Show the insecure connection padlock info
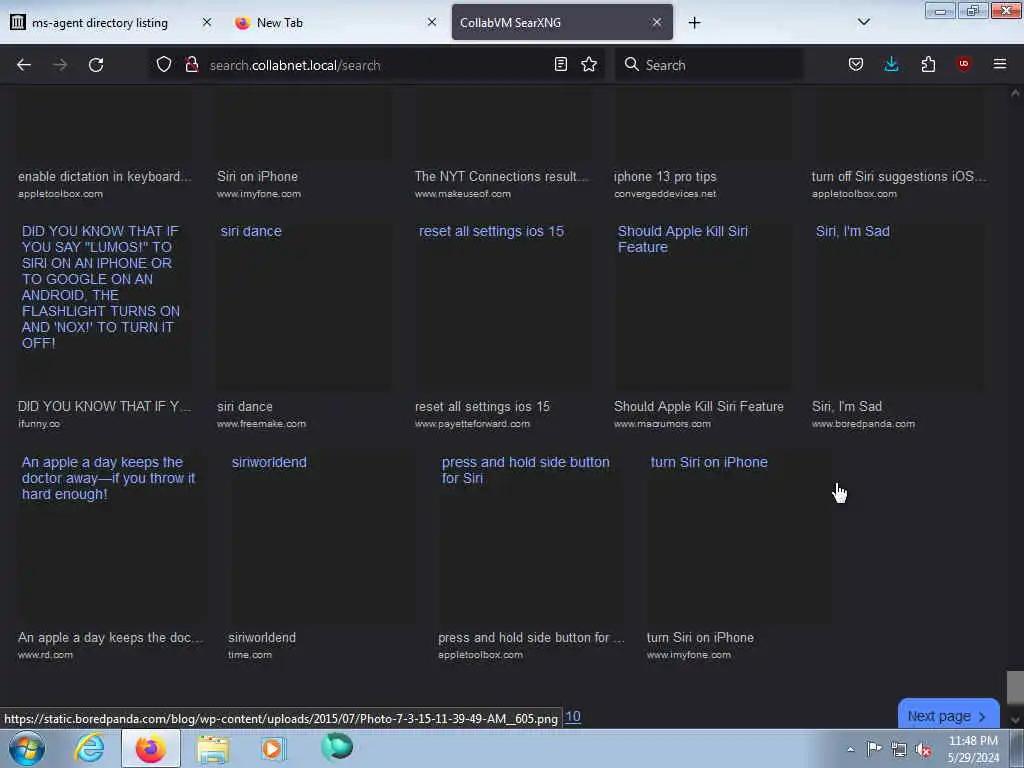The width and height of the screenshot is (1024, 768). click(x=191, y=64)
